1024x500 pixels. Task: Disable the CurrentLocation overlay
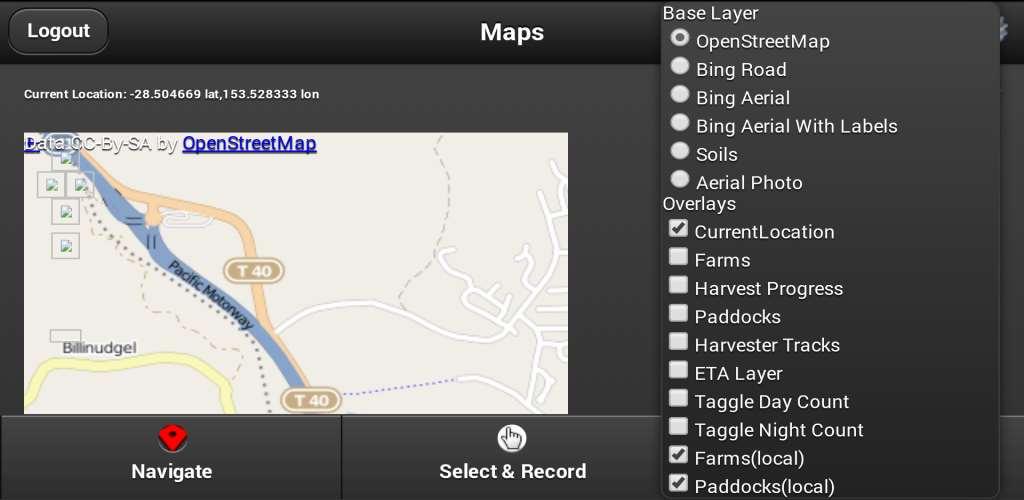pyautogui.click(x=678, y=229)
